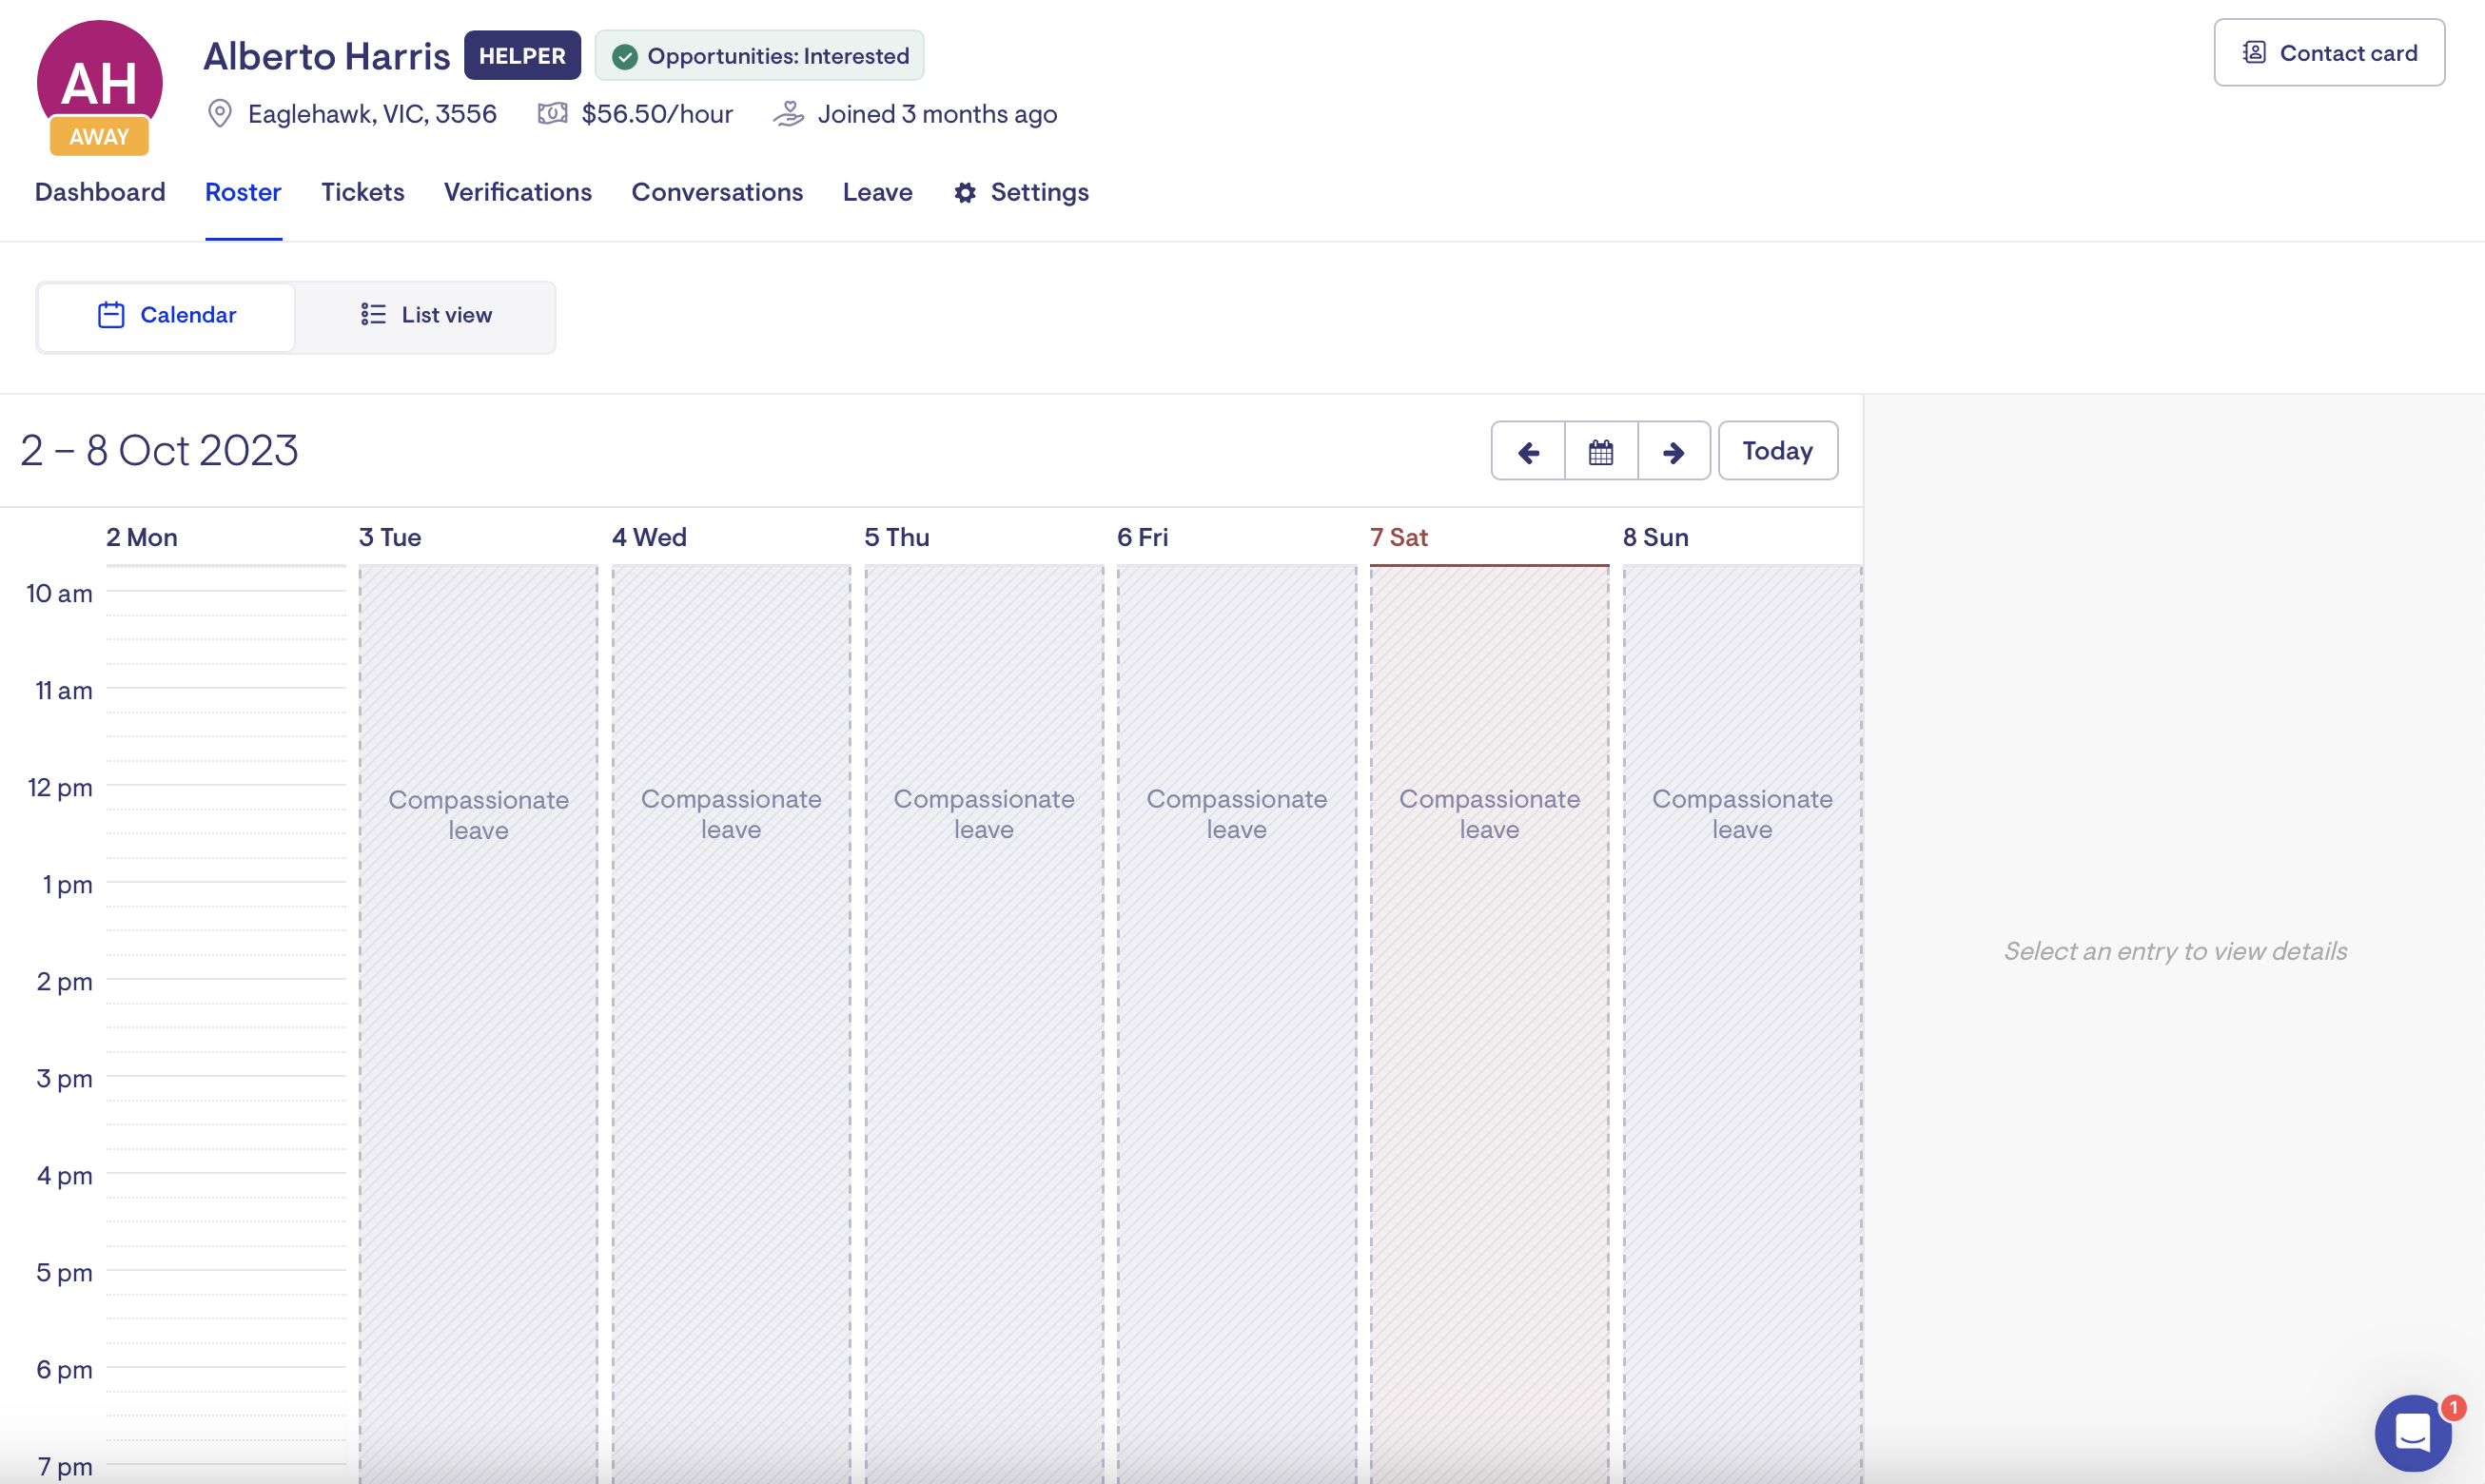
Task: Switch to List view
Action: 426,315
